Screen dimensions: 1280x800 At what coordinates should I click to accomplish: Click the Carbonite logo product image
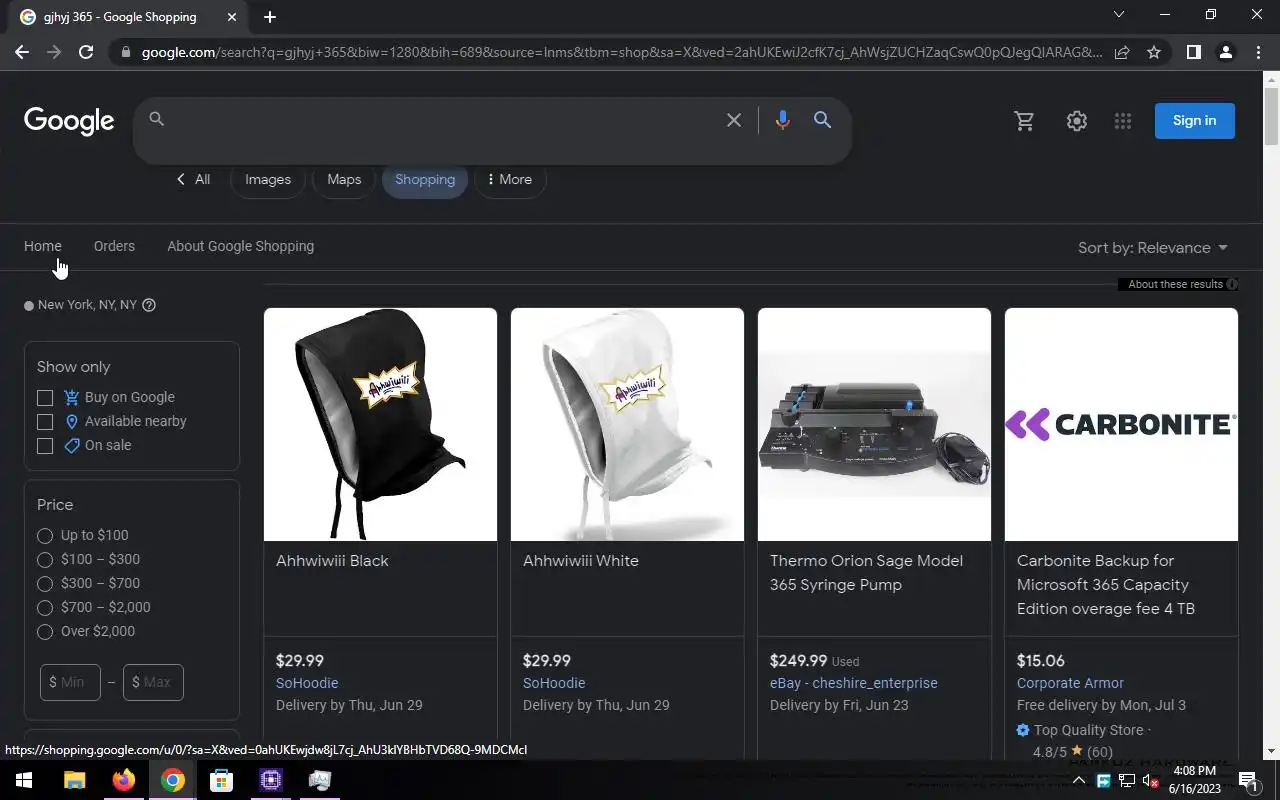[1121, 424]
